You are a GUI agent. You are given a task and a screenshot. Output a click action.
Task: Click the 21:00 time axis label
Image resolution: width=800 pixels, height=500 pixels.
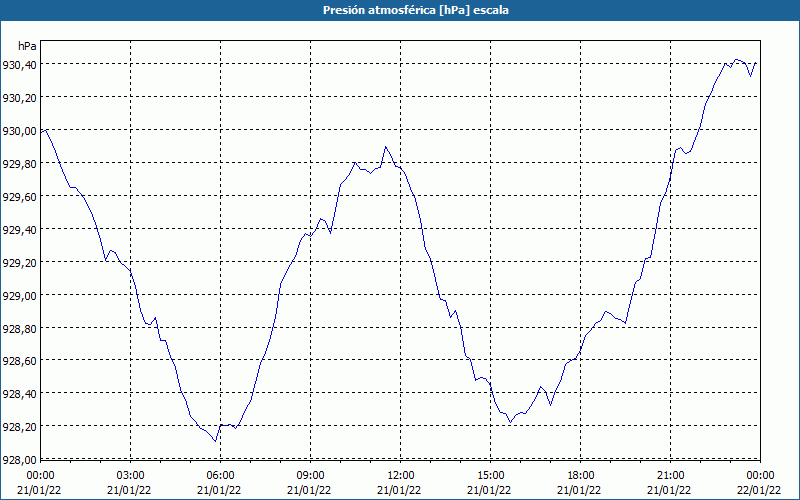pyautogui.click(x=670, y=475)
